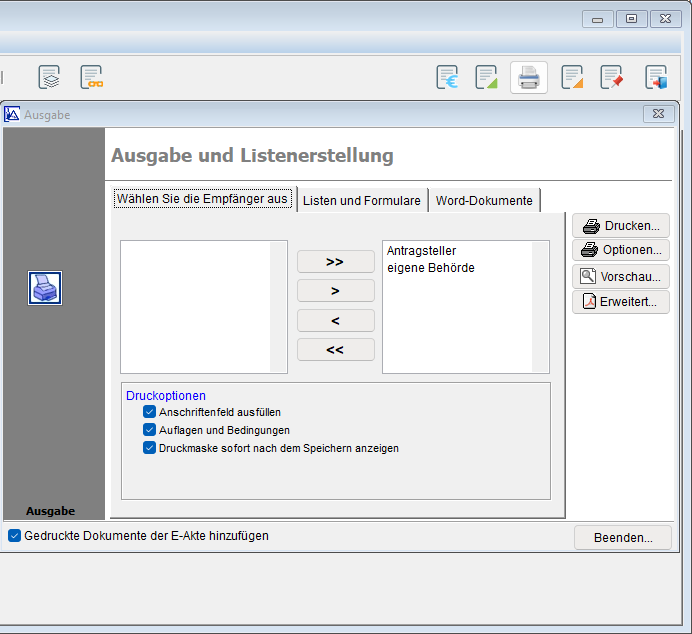Open the Word-Dokumente tab
The height and width of the screenshot is (634, 692).
point(484,200)
